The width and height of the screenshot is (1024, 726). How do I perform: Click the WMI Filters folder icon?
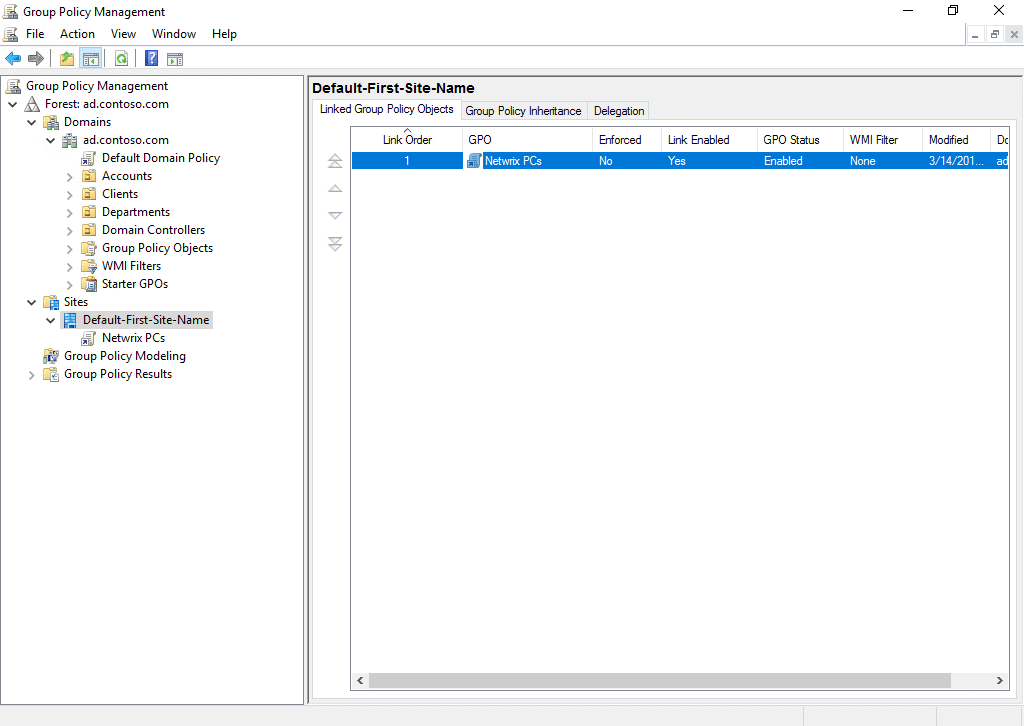tap(89, 266)
